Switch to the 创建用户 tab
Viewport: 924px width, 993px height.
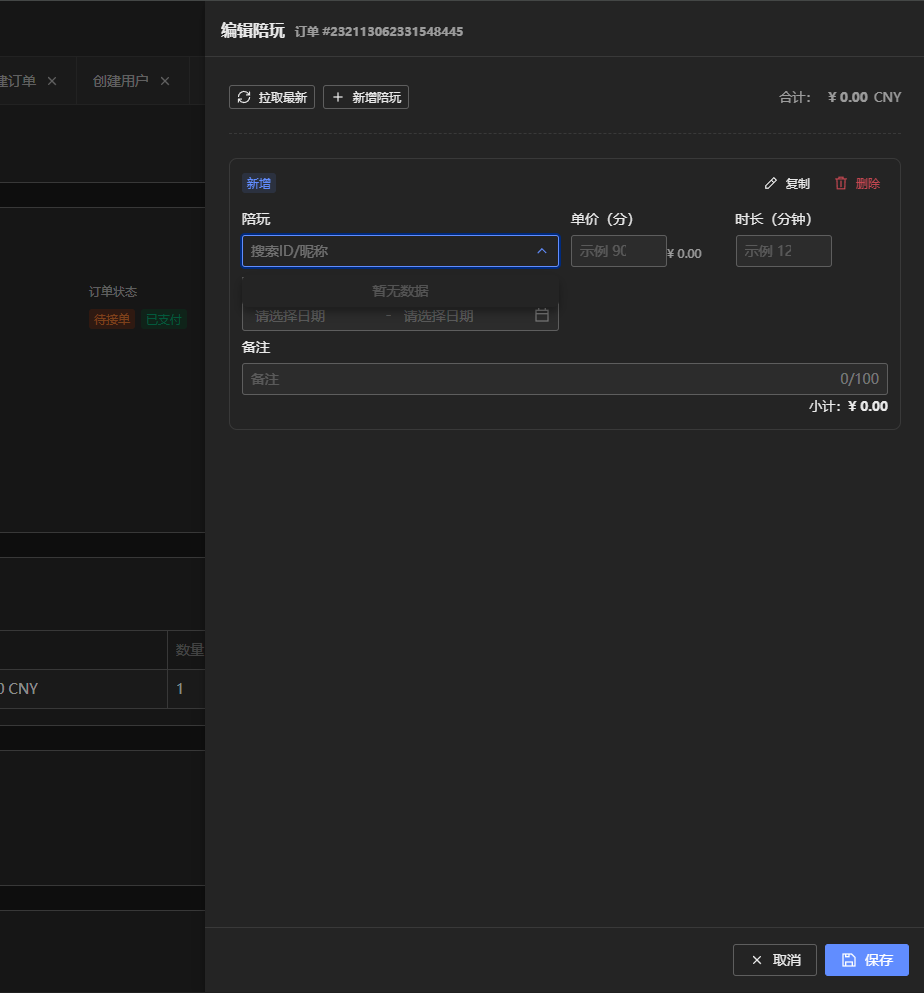point(120,81)
